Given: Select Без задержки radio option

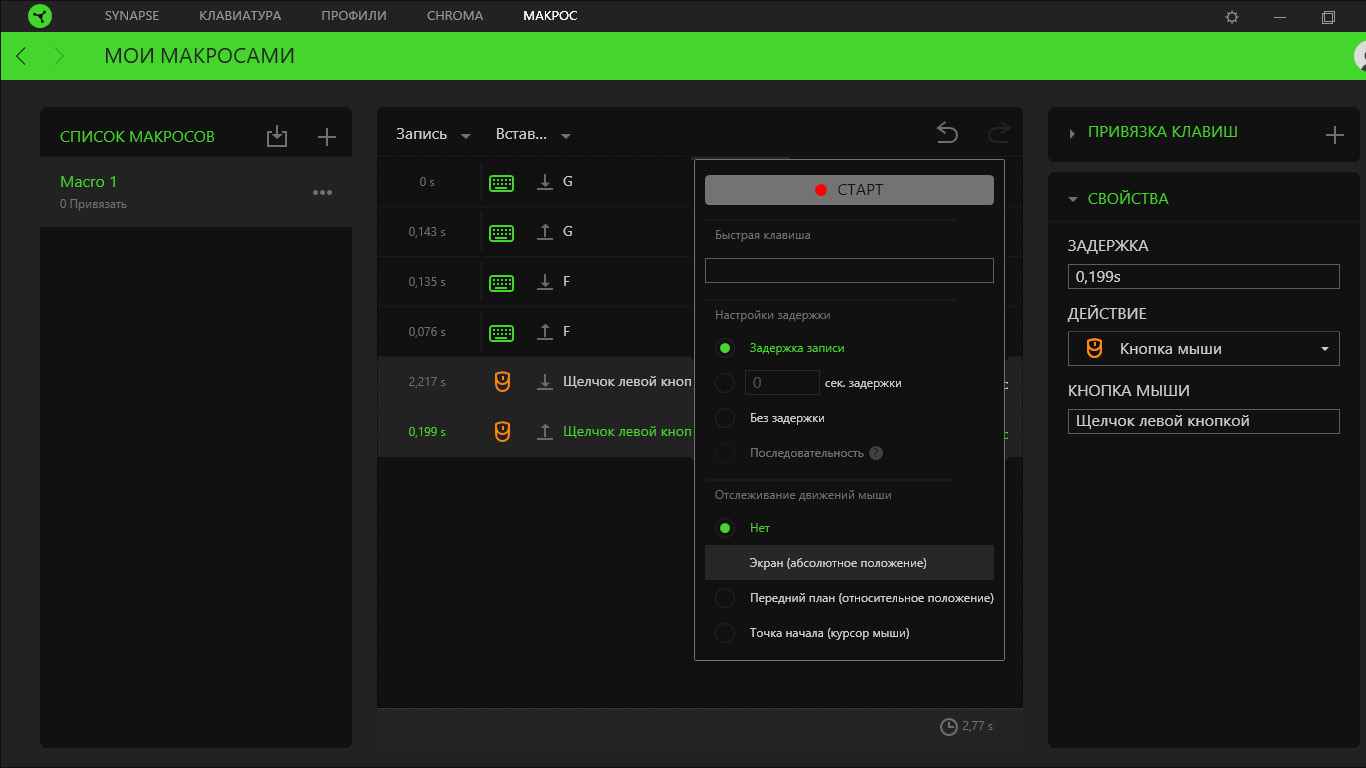Looking at the screenshot, I should (x=726, y=418).
